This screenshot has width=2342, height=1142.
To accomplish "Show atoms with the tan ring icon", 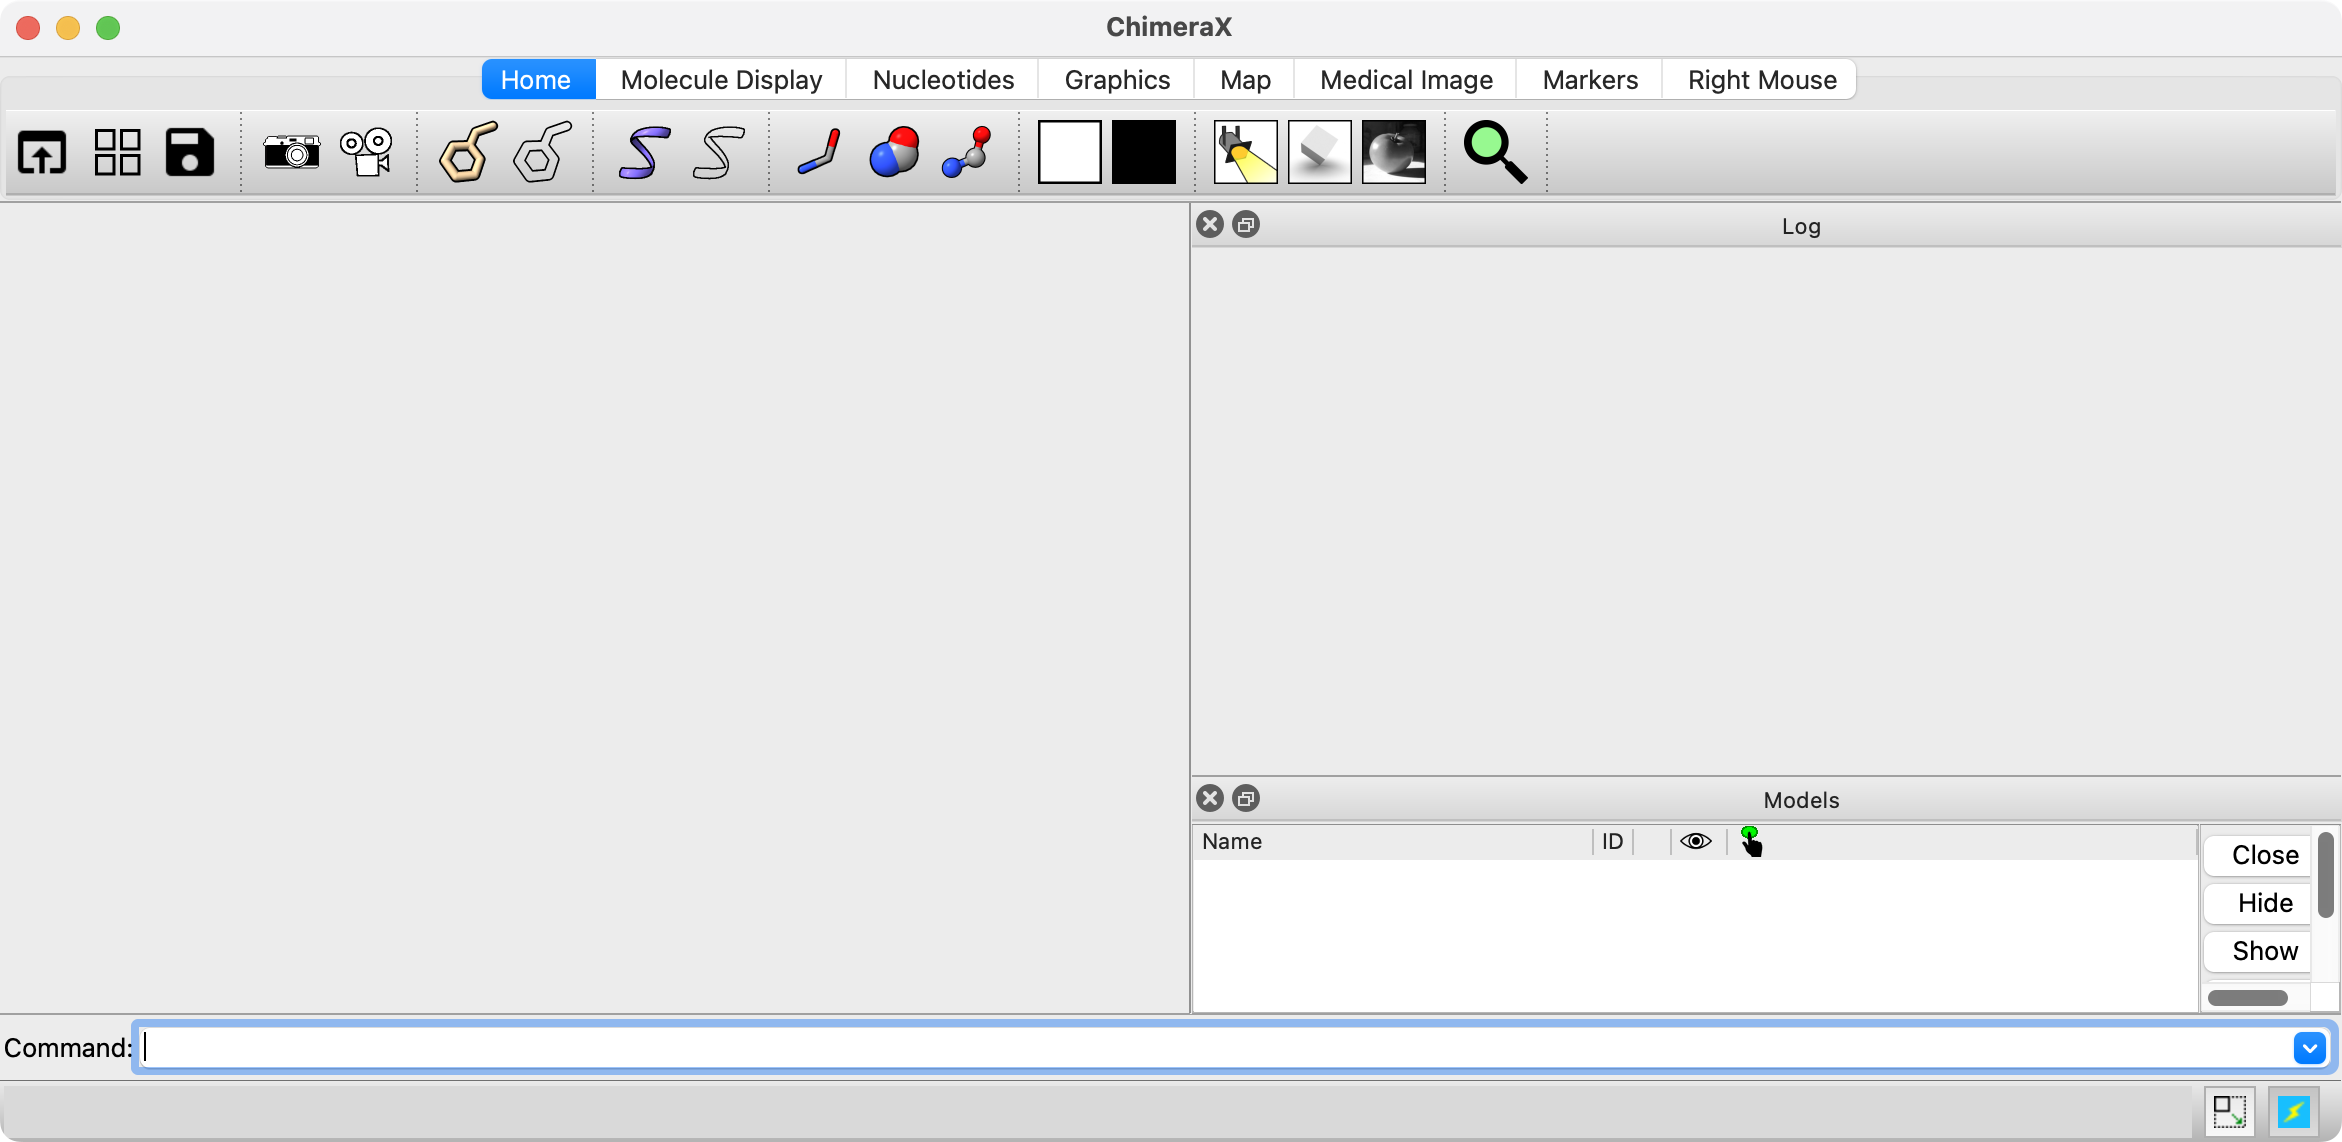I will pyautogui.click(x=468, y=153).
